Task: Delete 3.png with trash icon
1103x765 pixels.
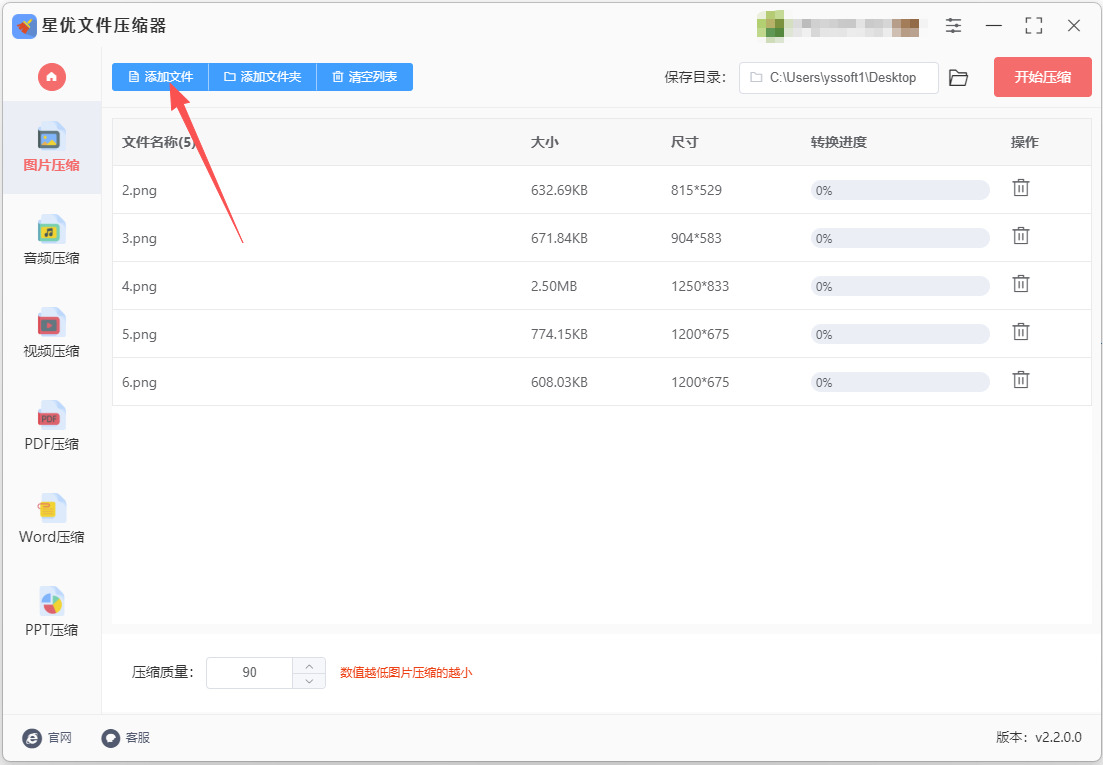Action: [x=1021, y=236]
